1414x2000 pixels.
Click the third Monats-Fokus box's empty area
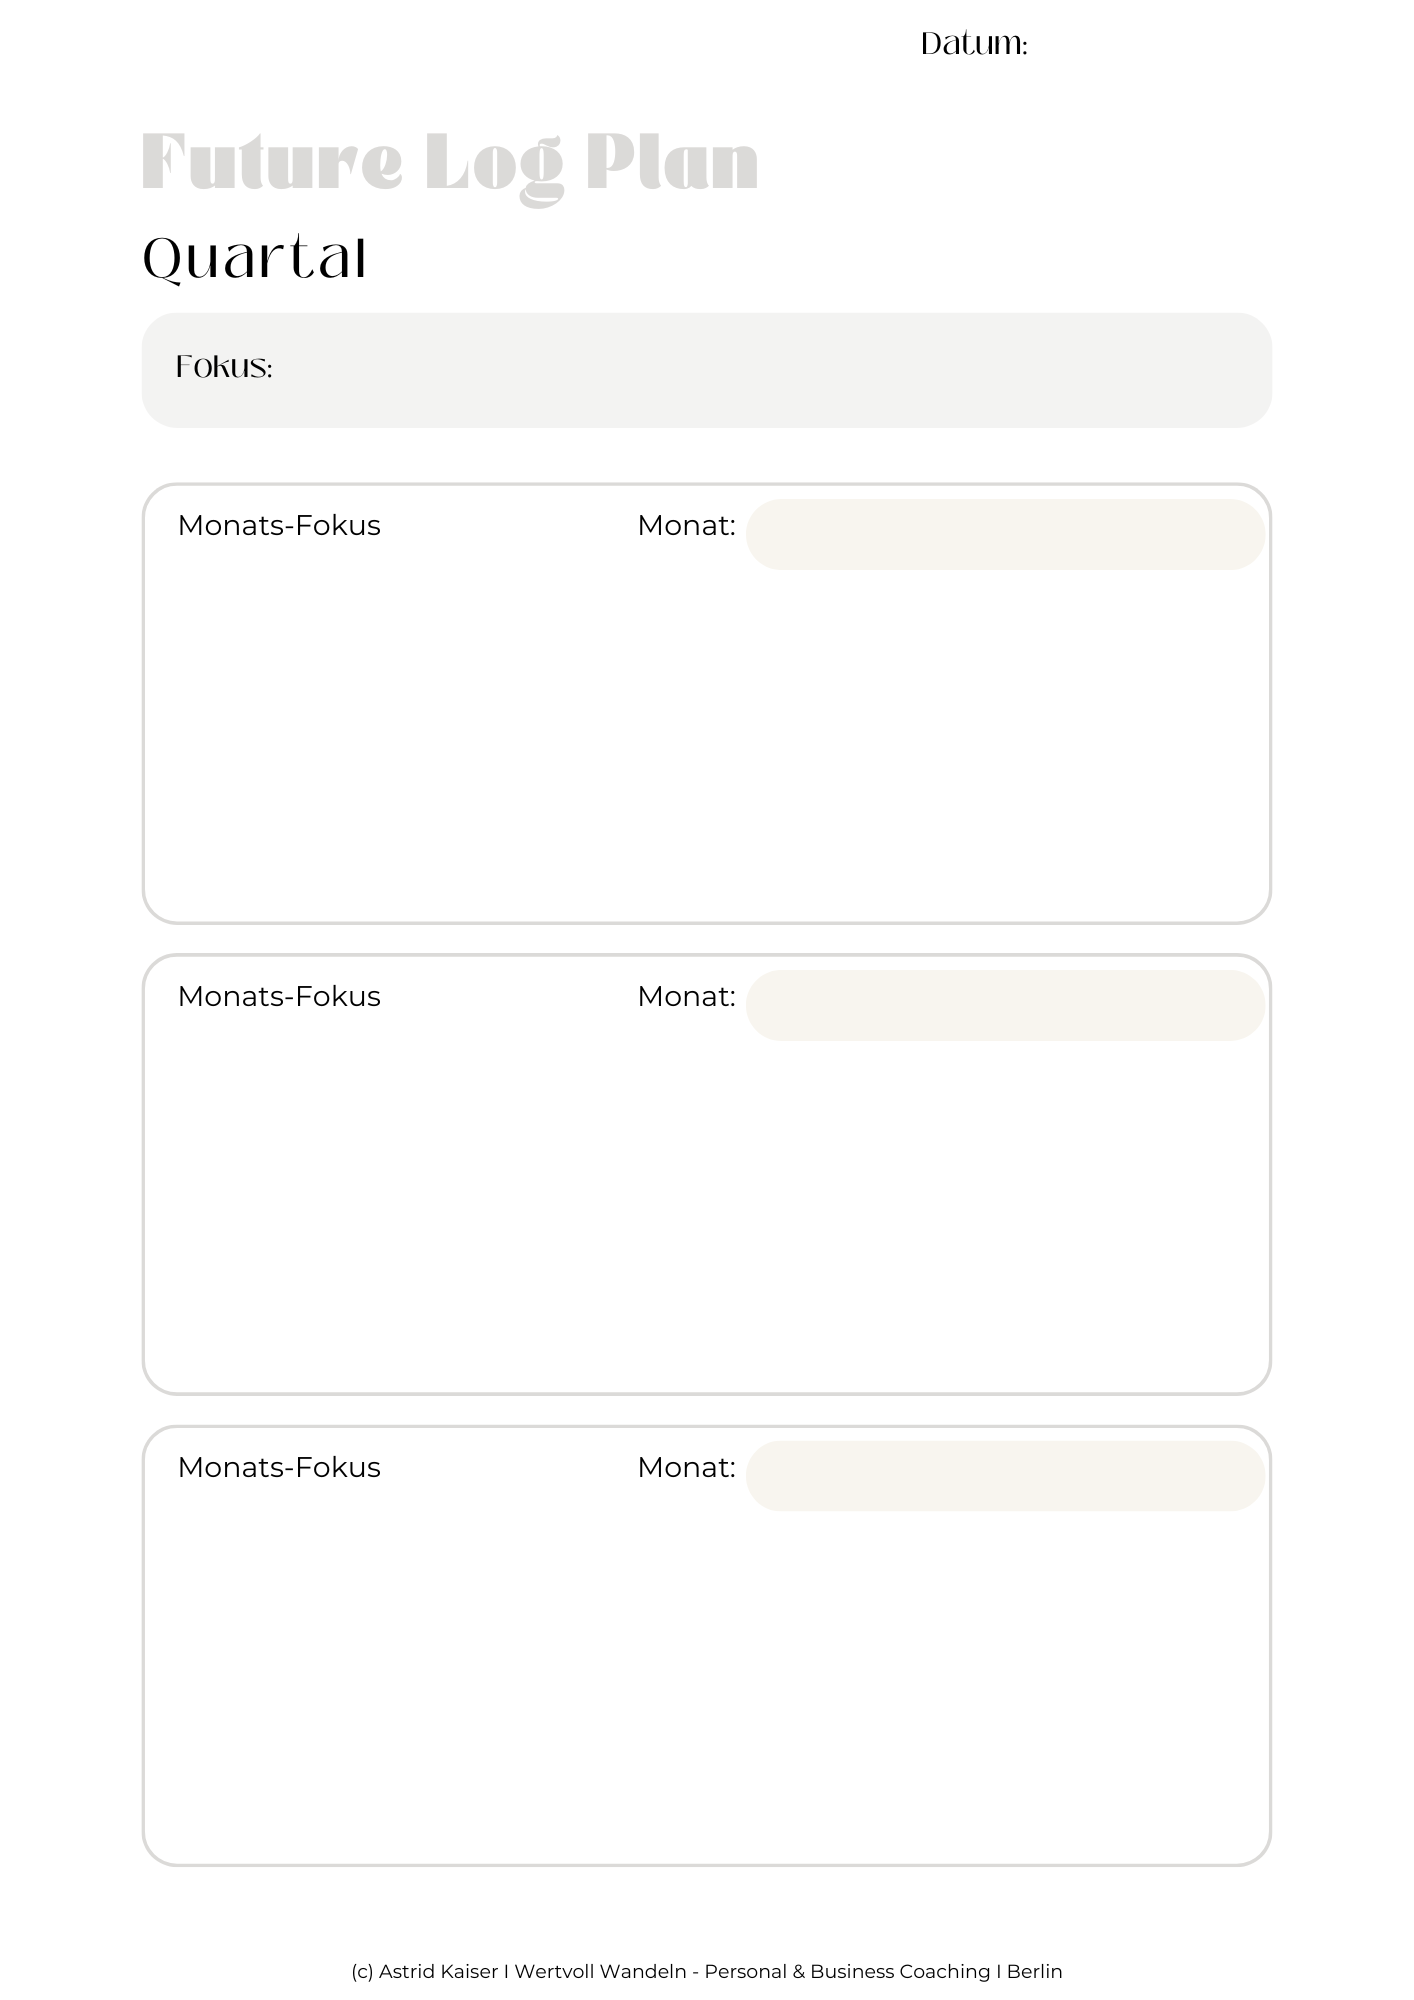point(707,1687)
